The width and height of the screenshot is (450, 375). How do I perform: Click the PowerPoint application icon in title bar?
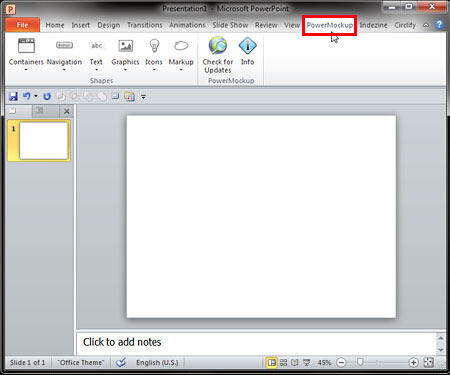click(11, 9)
